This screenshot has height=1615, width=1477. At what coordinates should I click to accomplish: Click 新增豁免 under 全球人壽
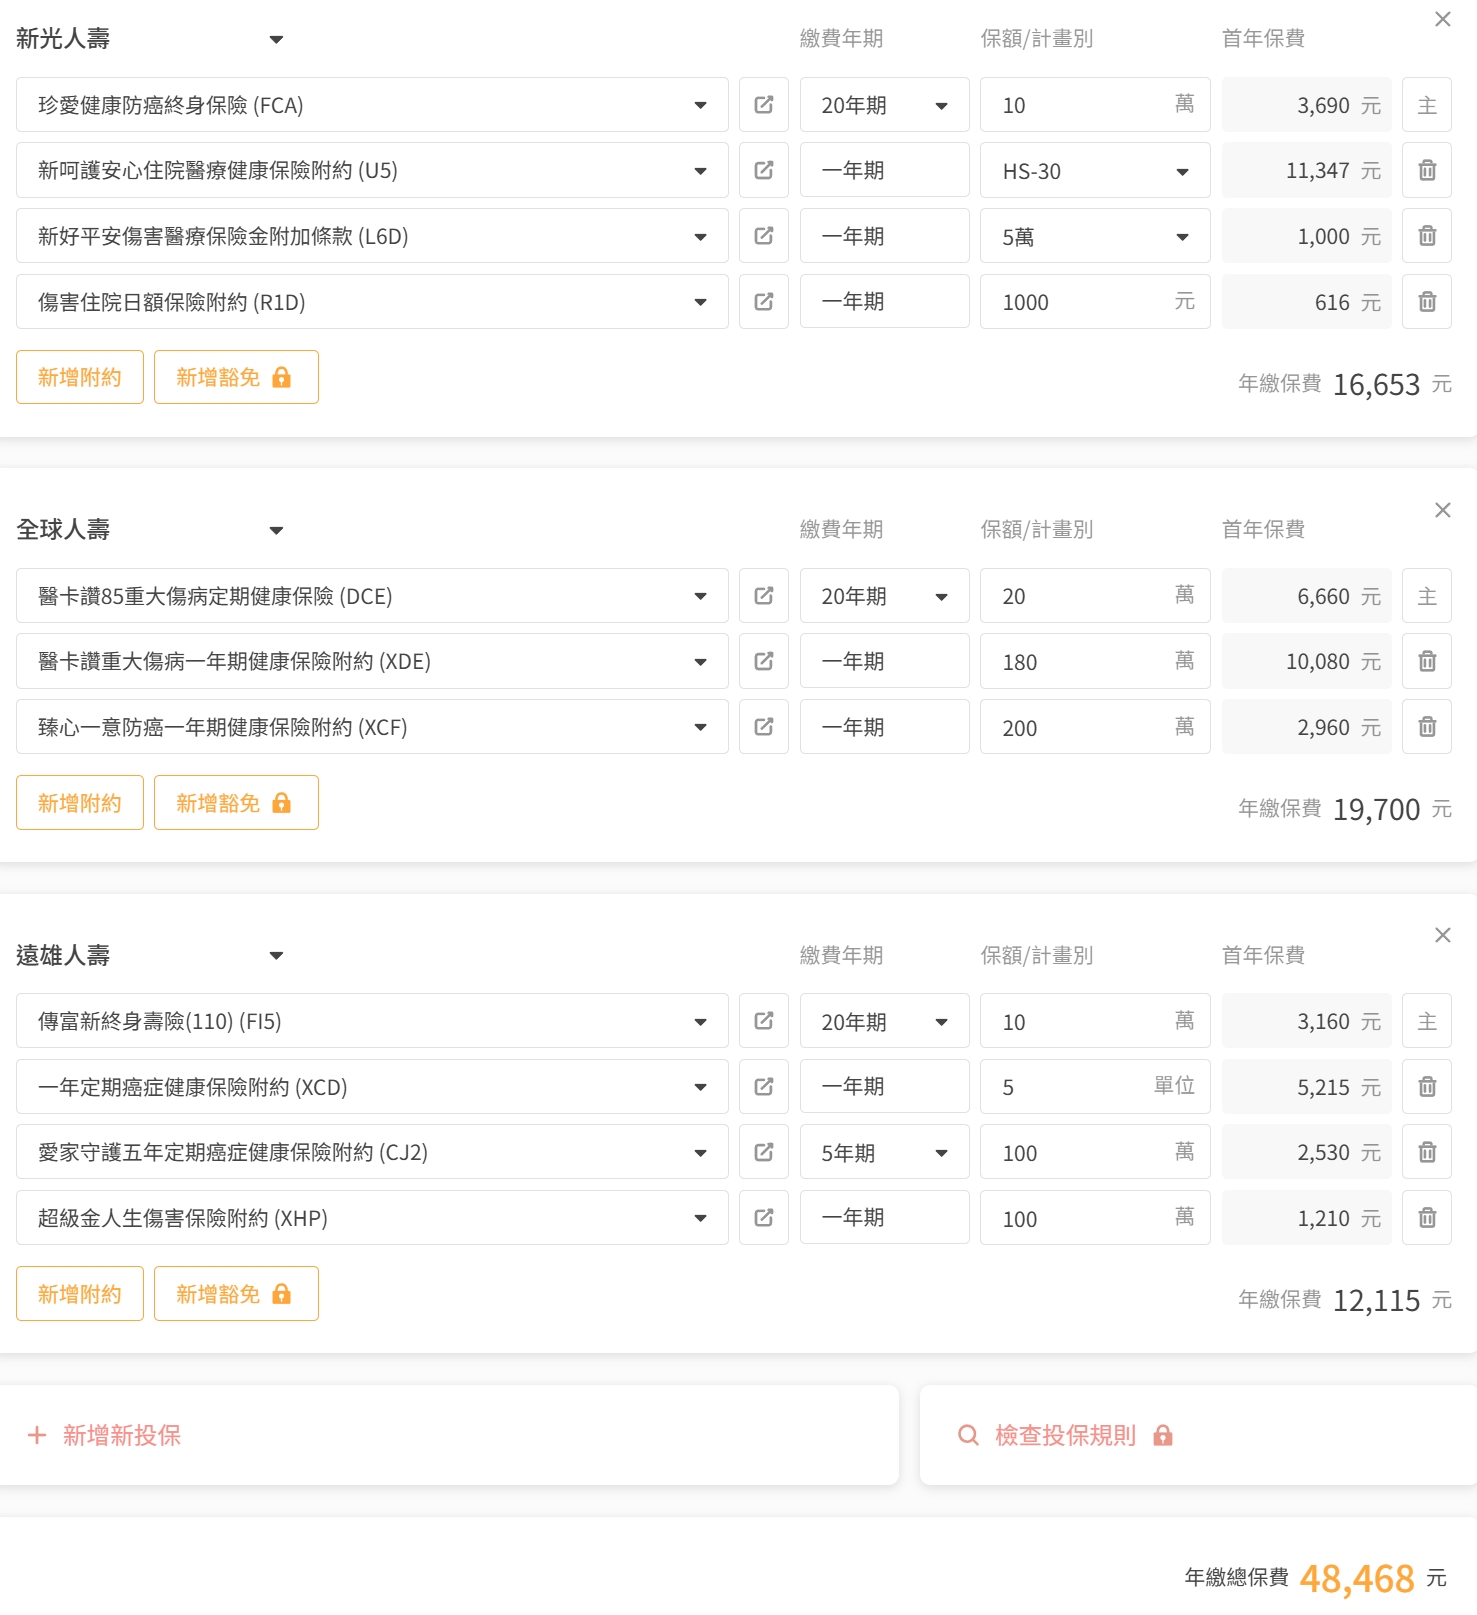coord(236,803)
